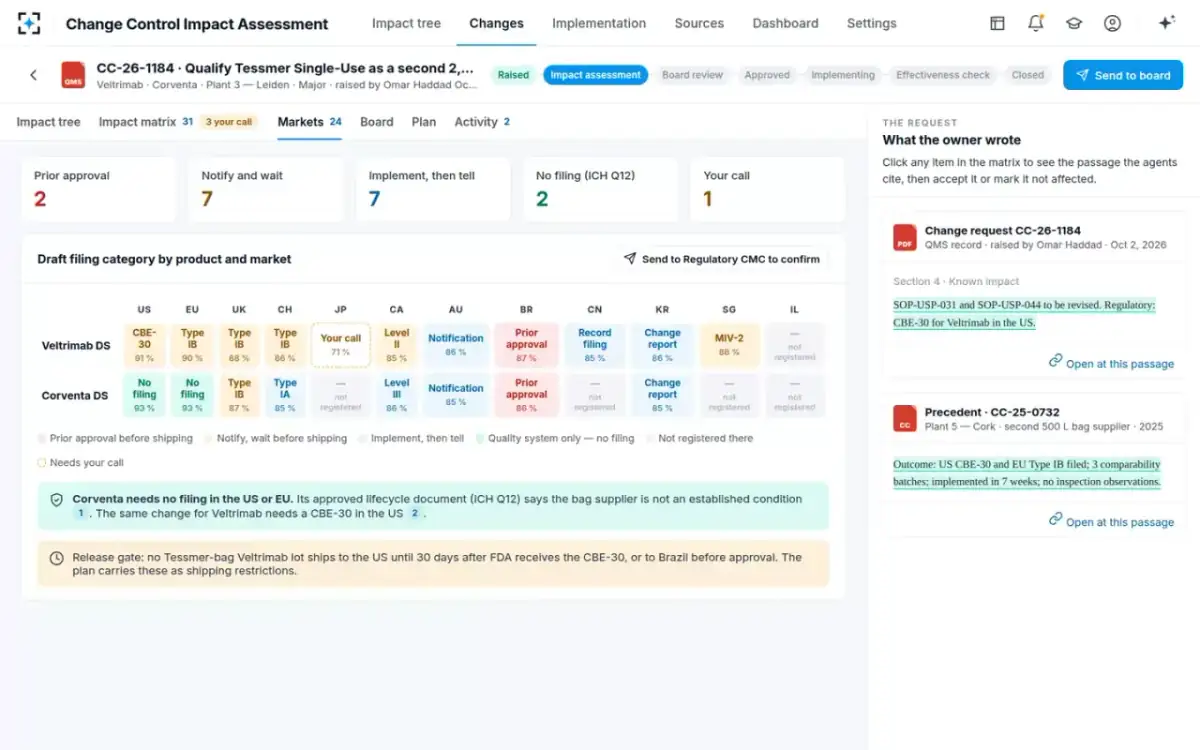Open the Sources top menu
Screen dimensions: 1200x750
coord(699,23)
